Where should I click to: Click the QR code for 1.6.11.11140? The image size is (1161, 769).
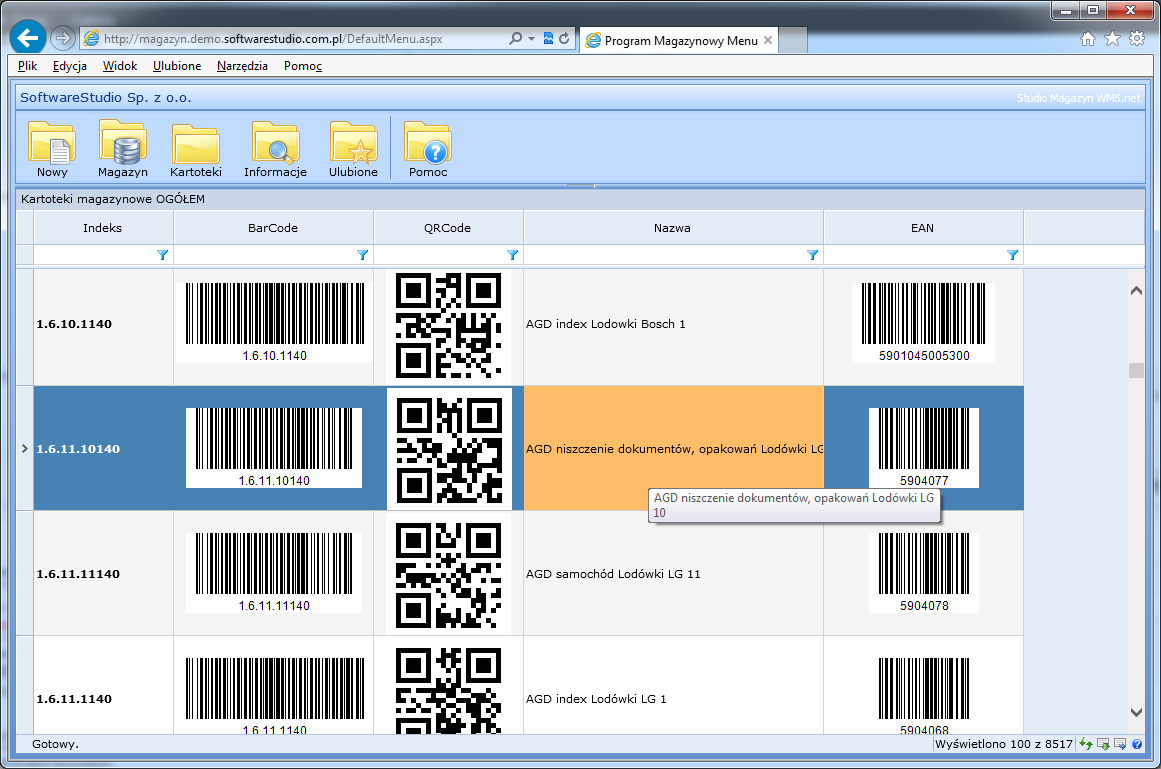point(449,576)
